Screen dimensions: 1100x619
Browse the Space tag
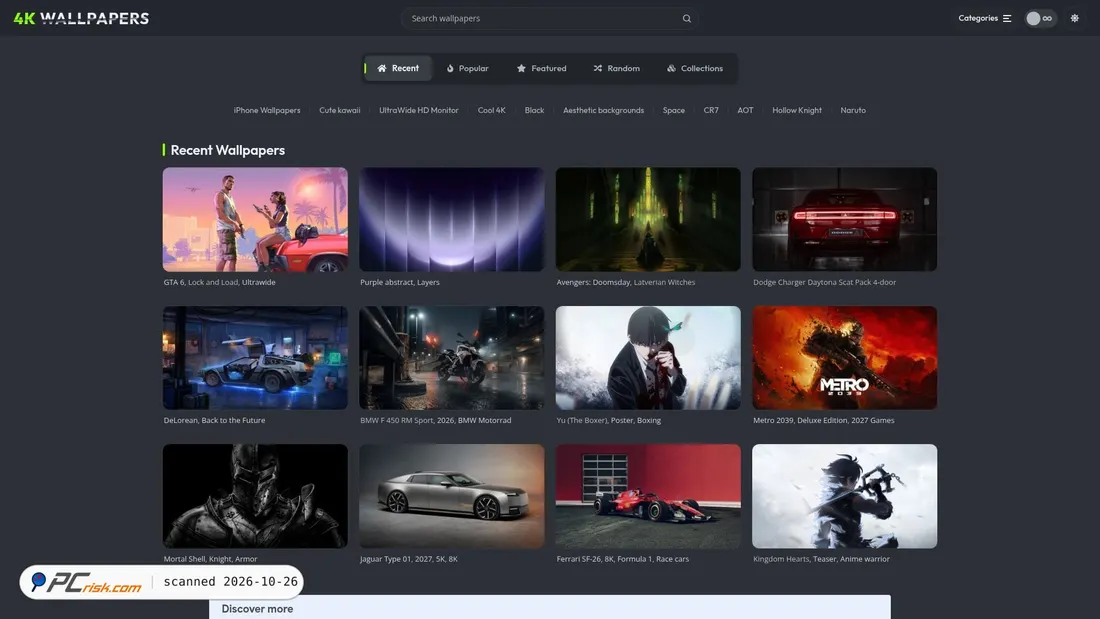pyautogui.click(x=673, y=110)
